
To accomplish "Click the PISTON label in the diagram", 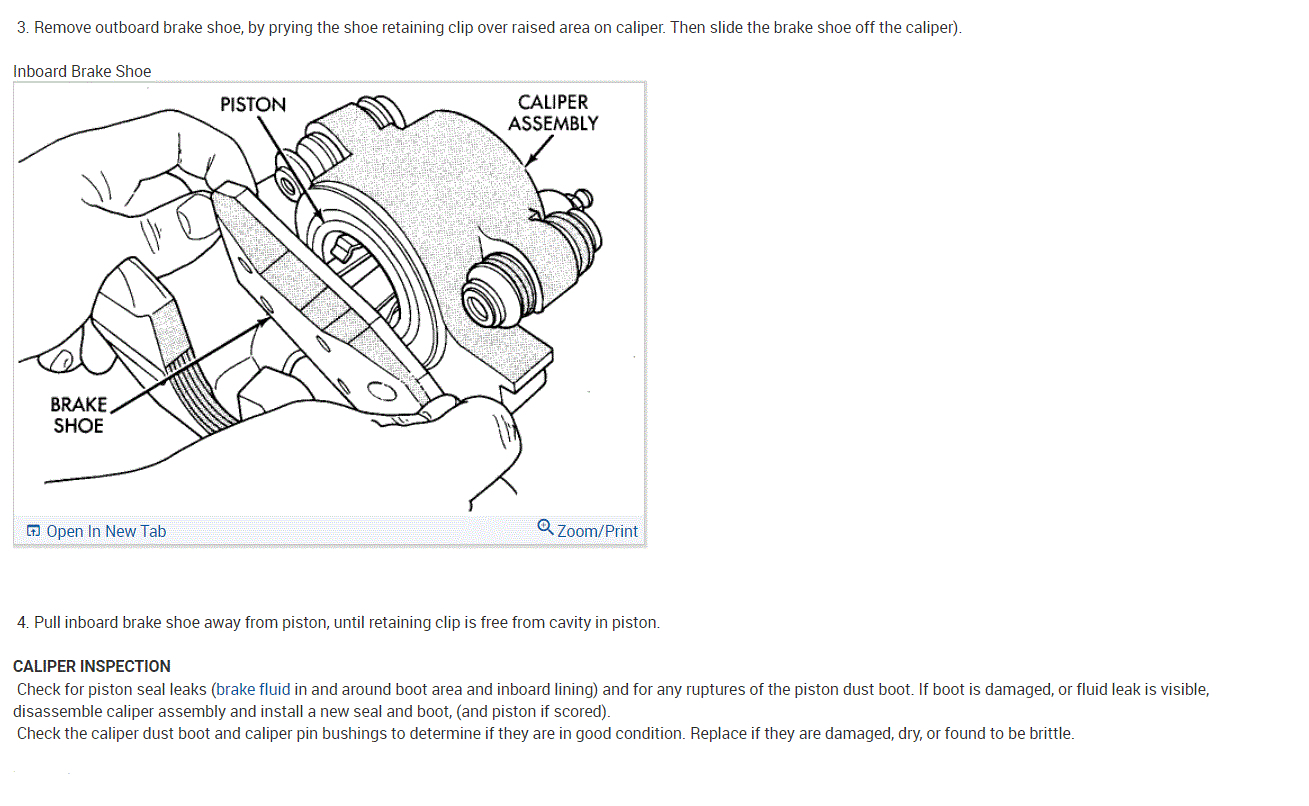I will tap(253, 105).
